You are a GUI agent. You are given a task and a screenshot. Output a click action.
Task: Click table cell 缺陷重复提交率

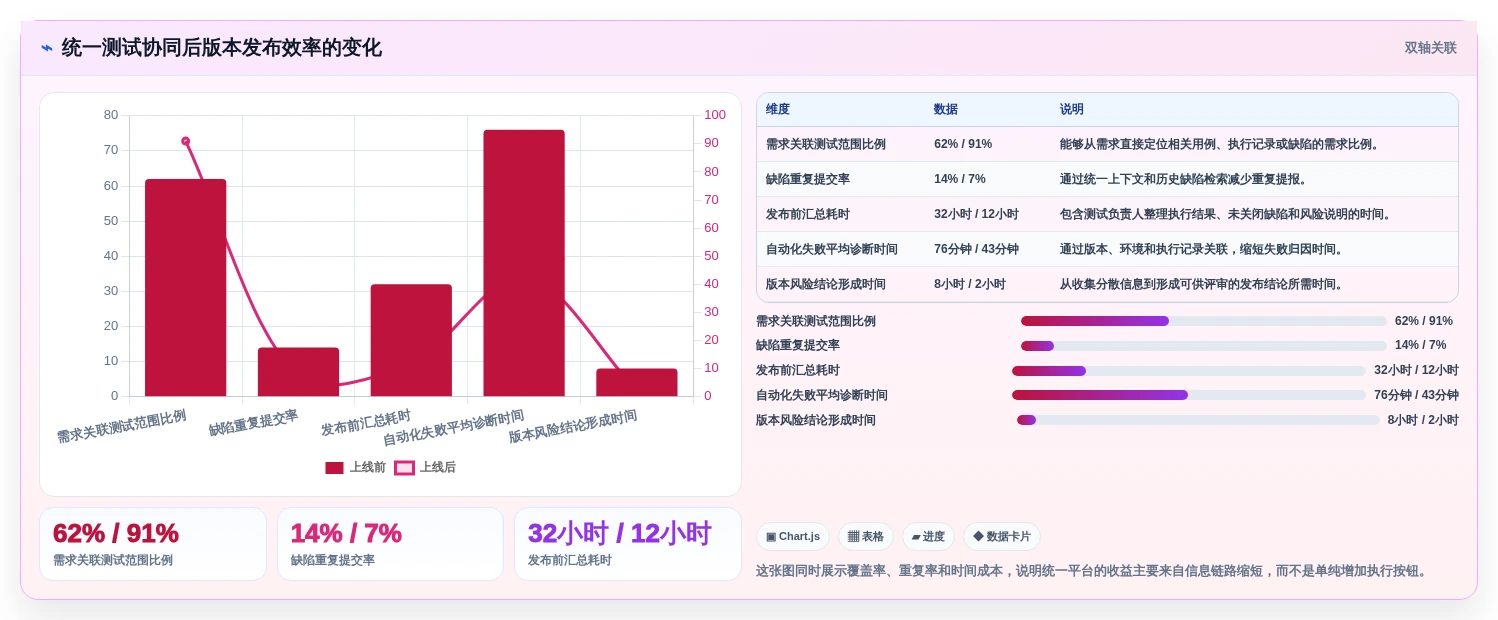click(808, 179)
